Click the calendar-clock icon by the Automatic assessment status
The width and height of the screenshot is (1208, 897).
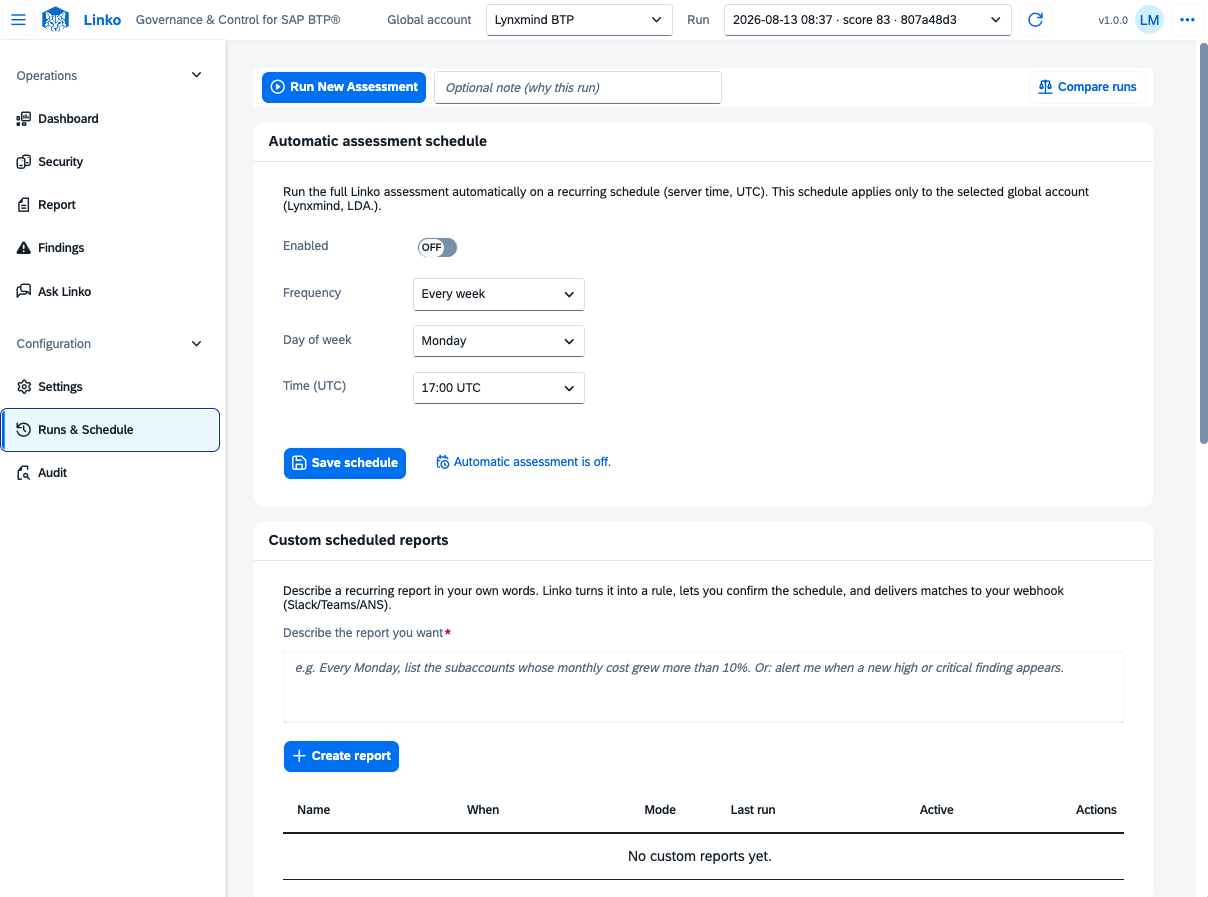[x=443, y=462]
